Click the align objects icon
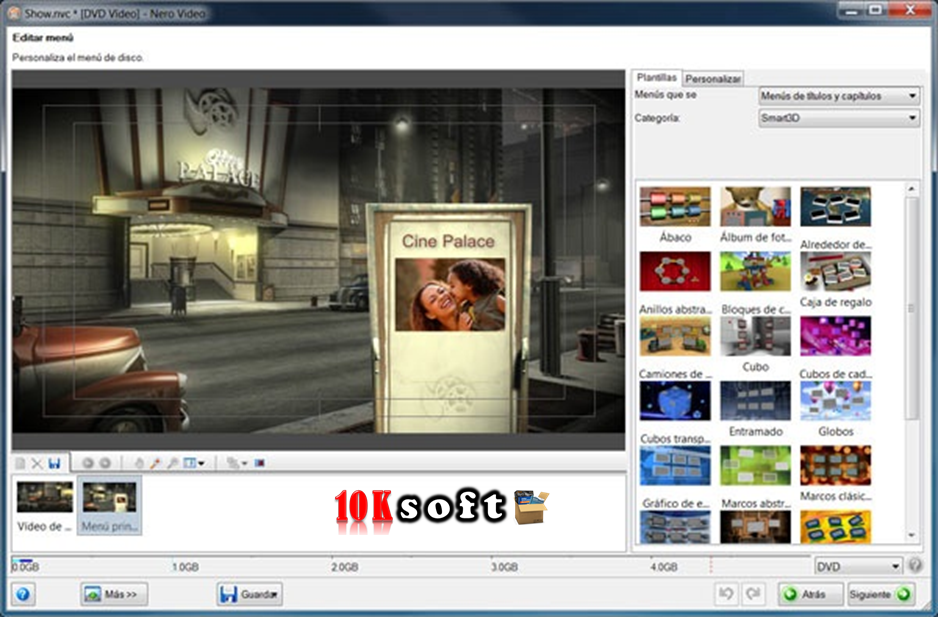938x617 pixels. [233, 463]
